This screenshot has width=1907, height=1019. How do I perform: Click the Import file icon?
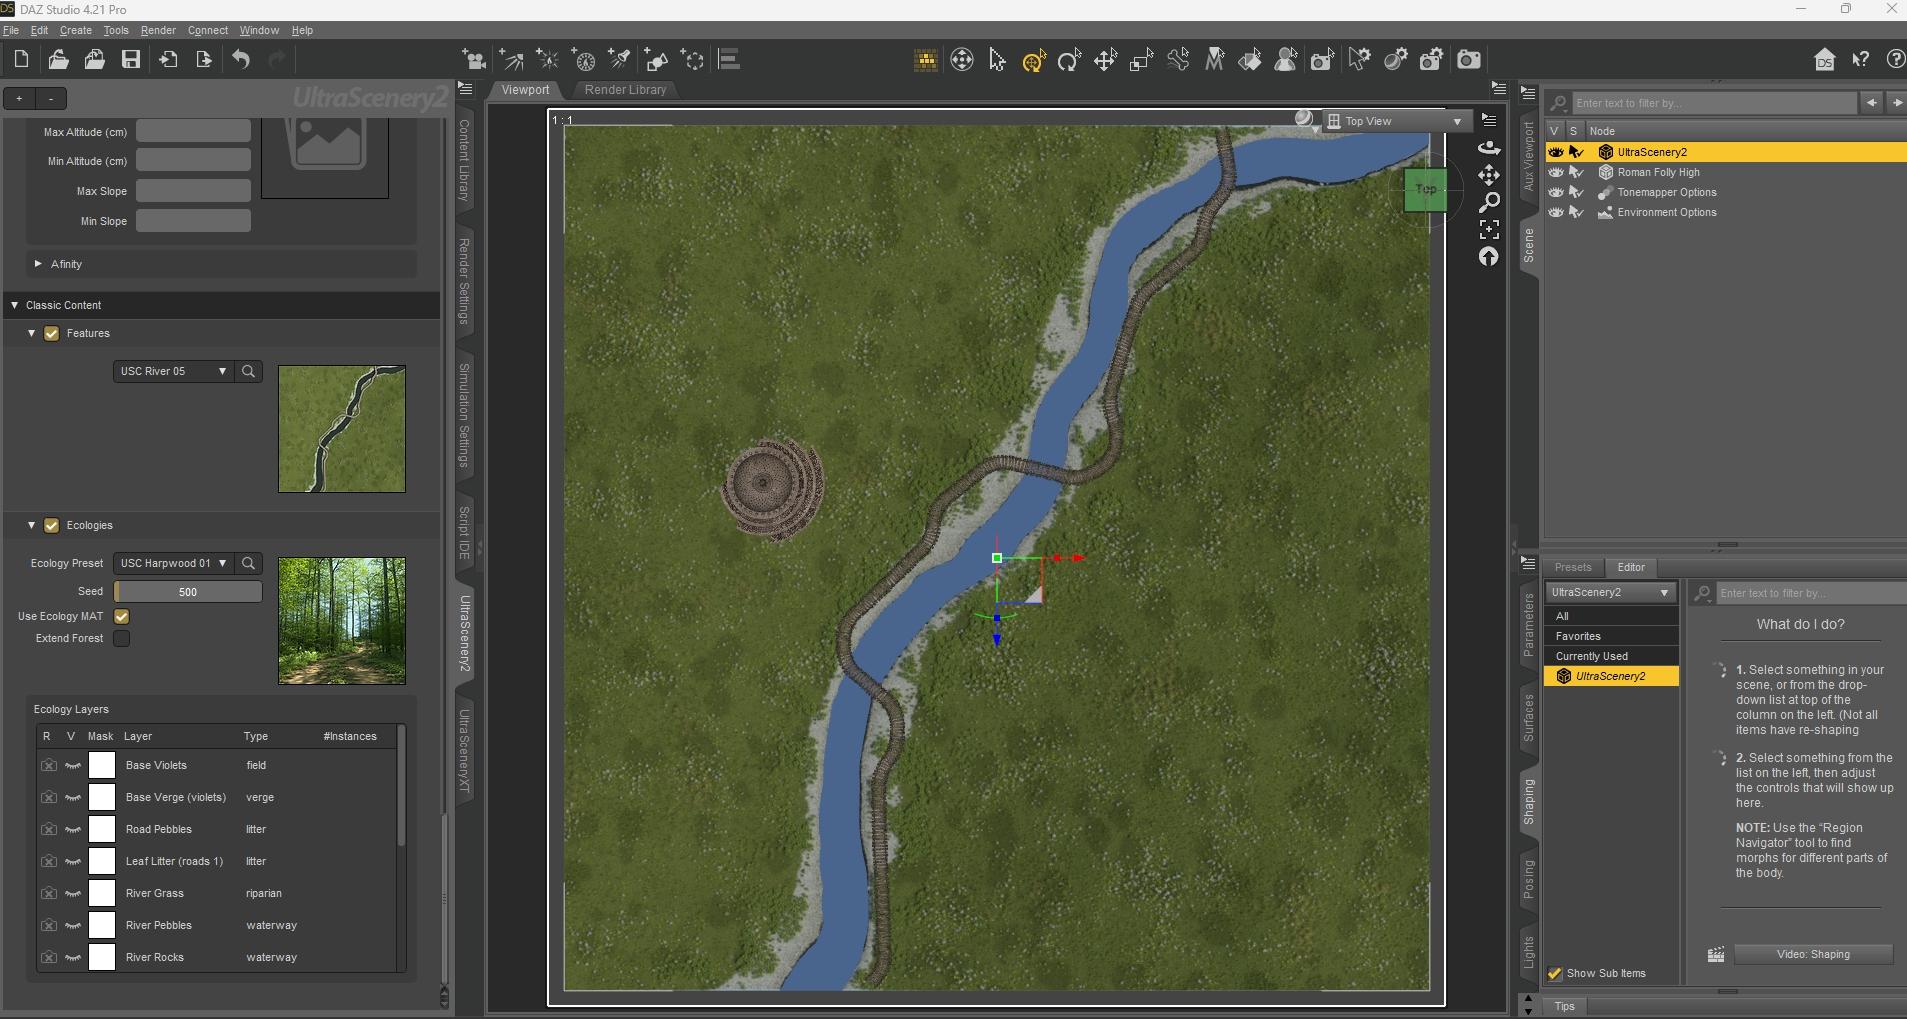(x=168, y=60)
